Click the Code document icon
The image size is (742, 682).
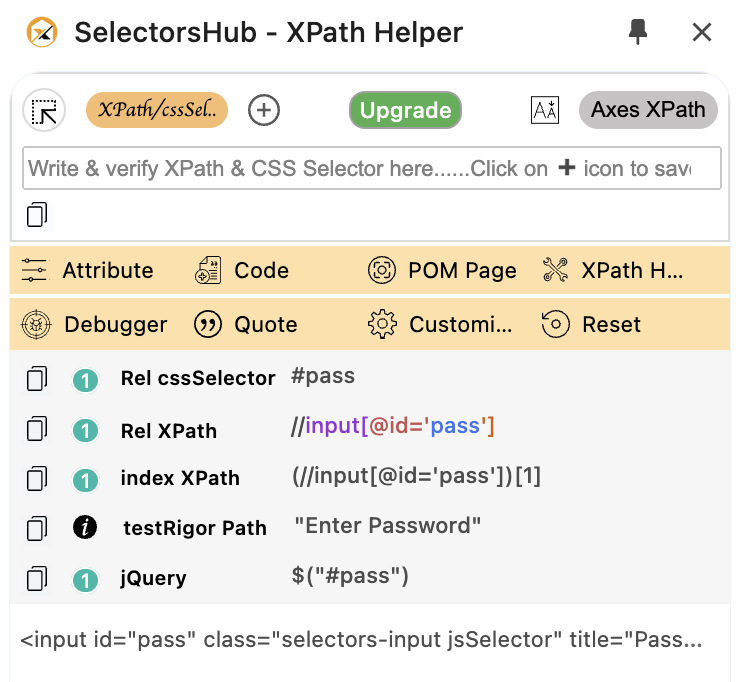tap(208, 270)
